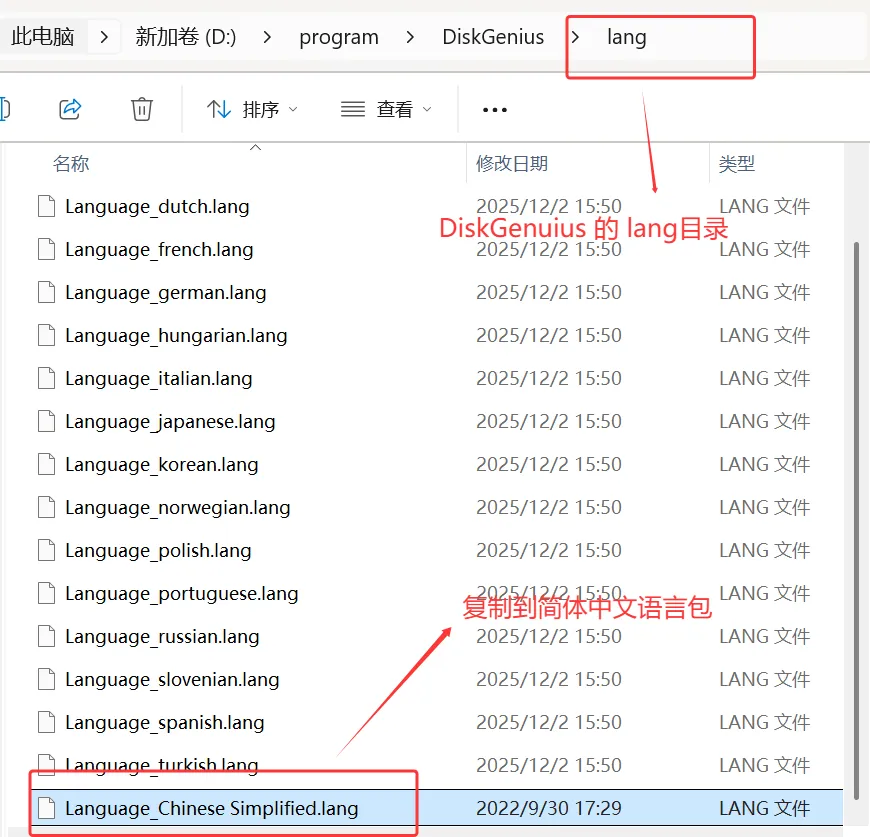The height and width of the screenshot is (837, 870).
Task: Select Language_french.lang file
Action: point(159,250)
